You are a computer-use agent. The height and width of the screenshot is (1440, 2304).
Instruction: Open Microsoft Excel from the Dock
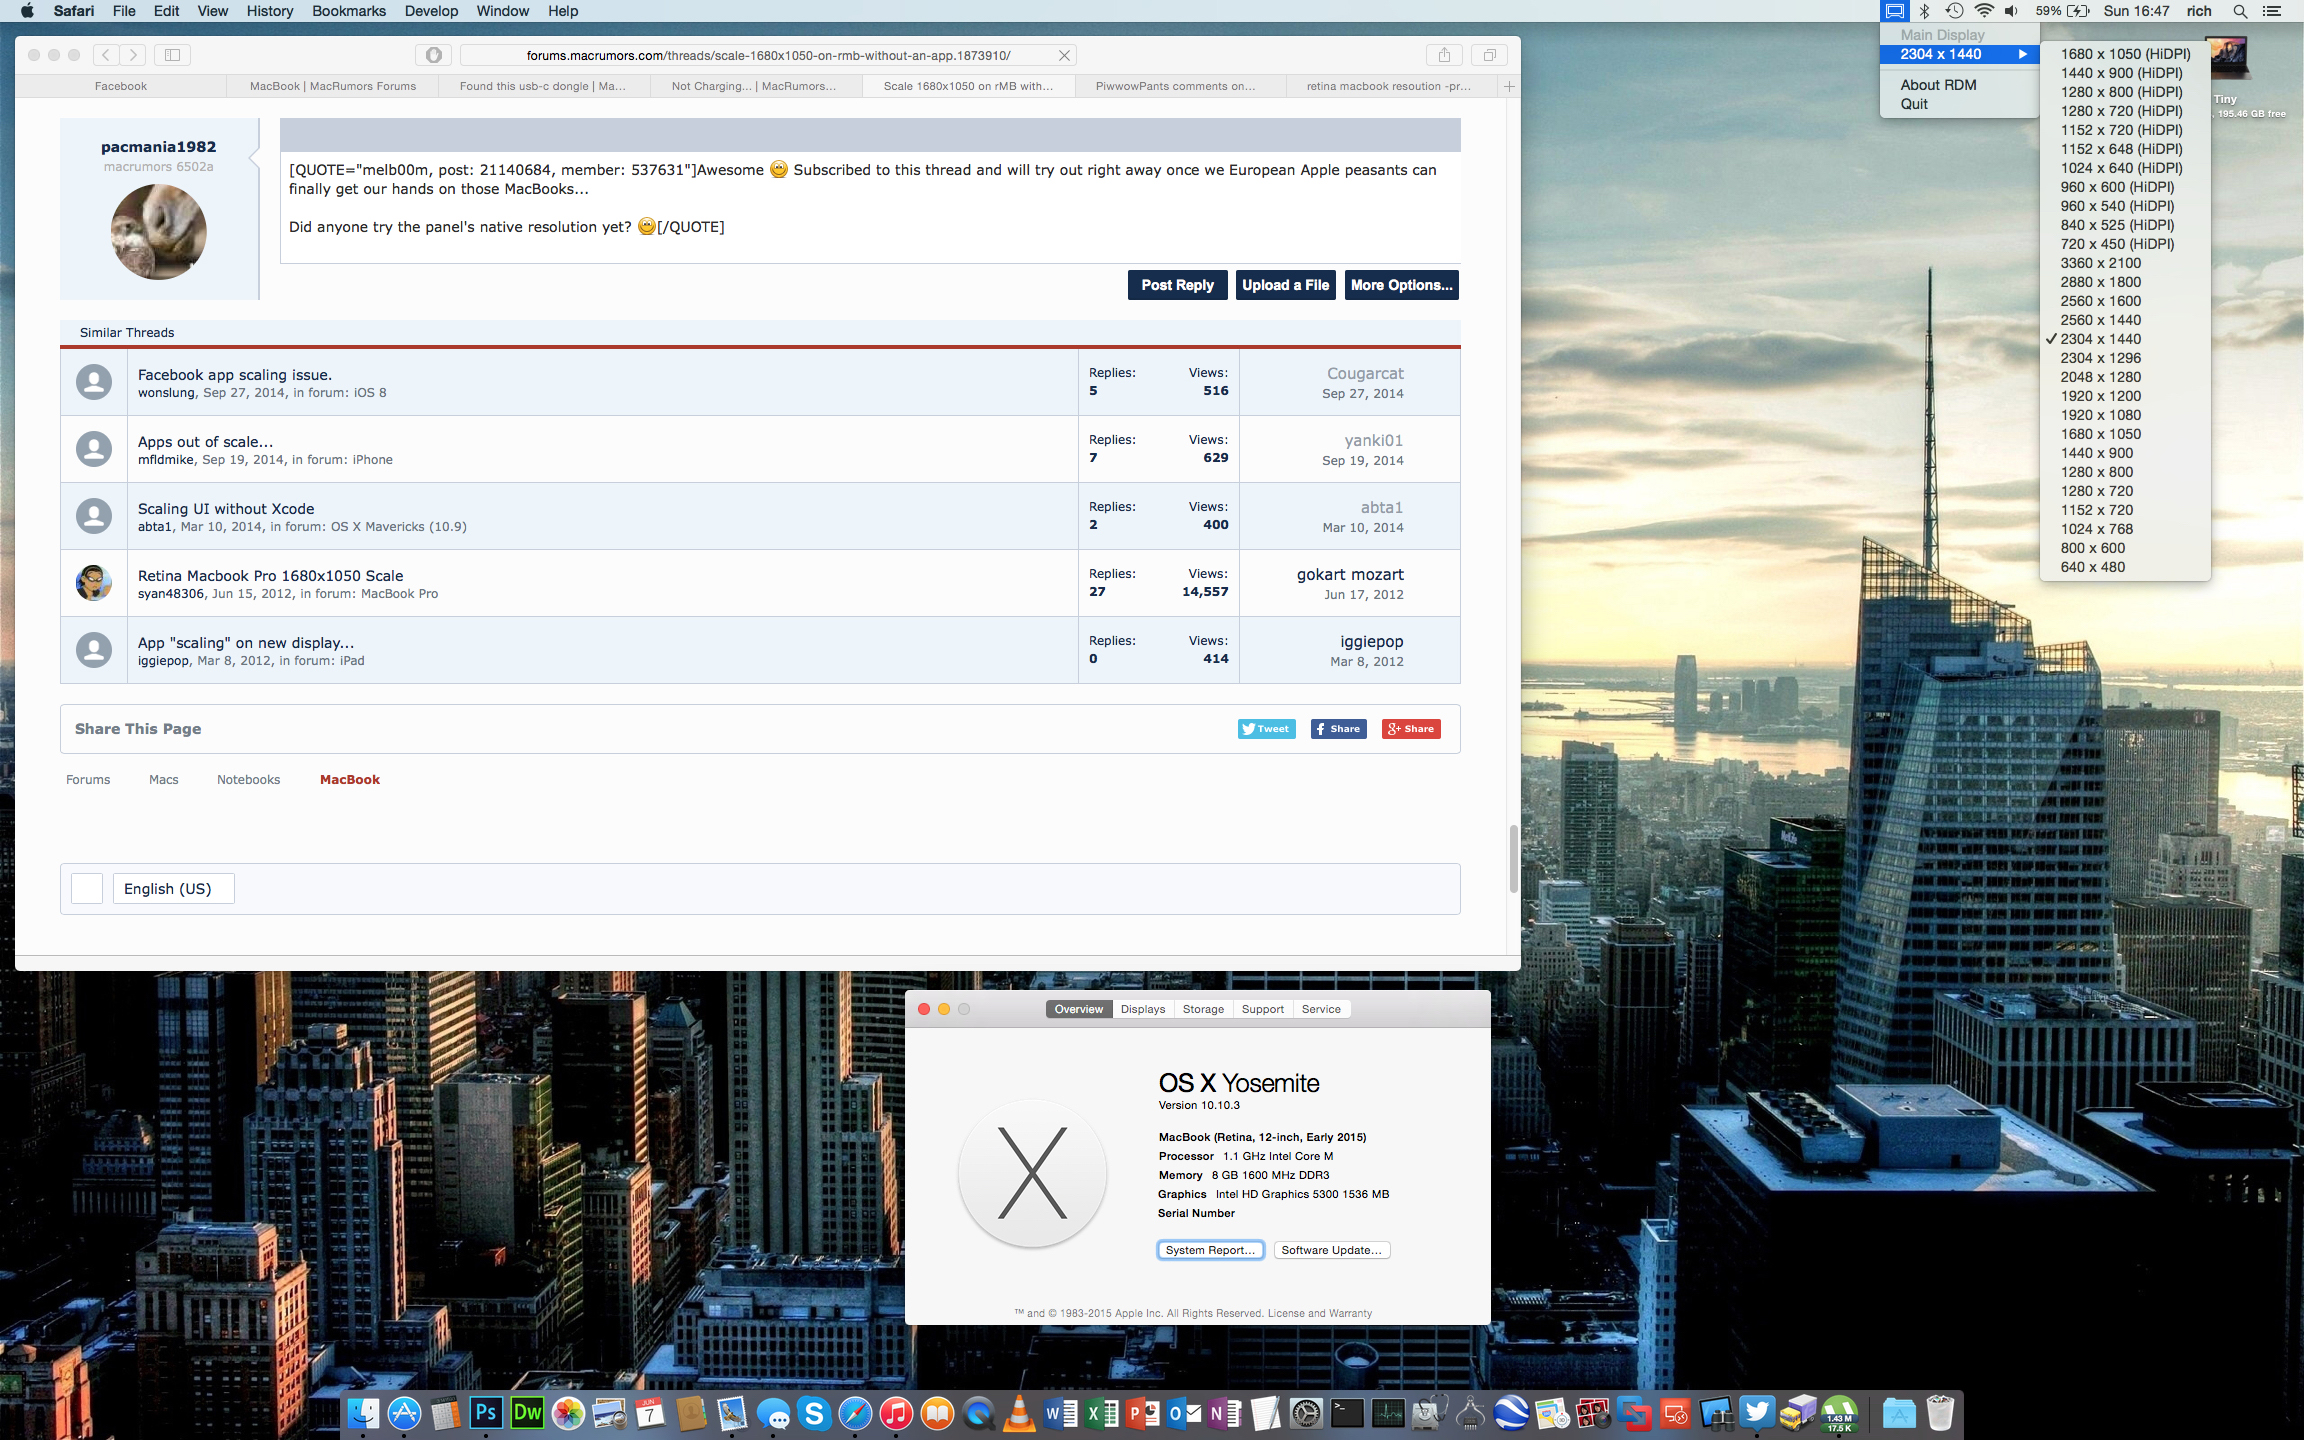tap(1101, 1413)
